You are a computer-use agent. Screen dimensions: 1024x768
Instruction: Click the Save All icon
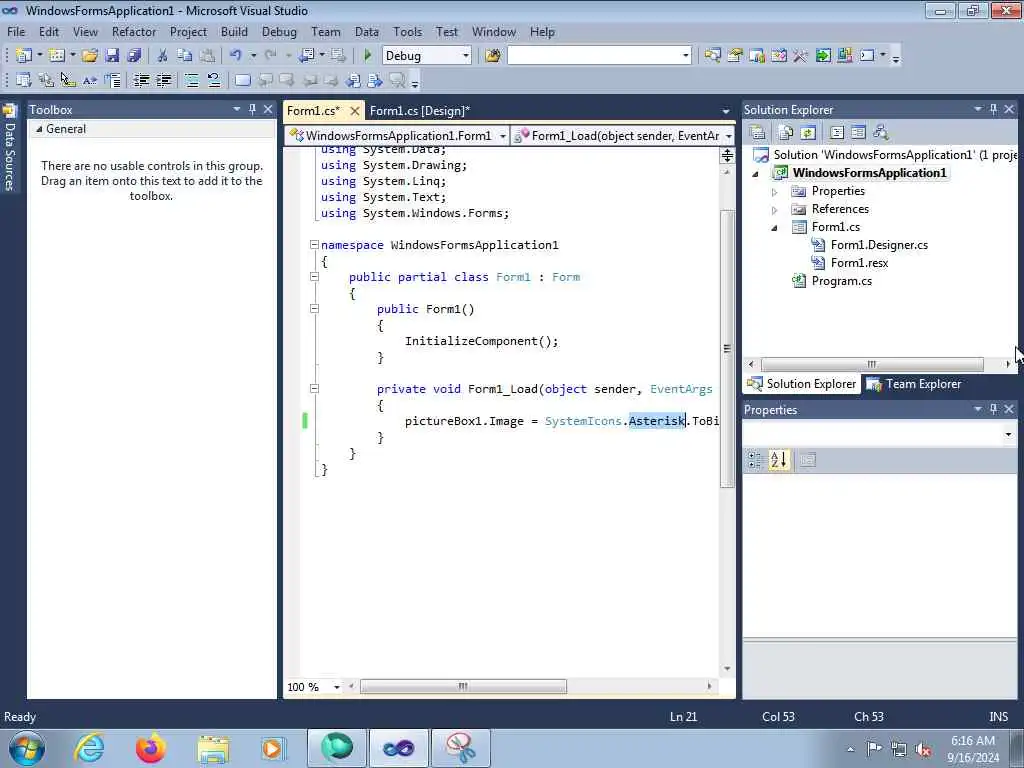tap(134, 56)
